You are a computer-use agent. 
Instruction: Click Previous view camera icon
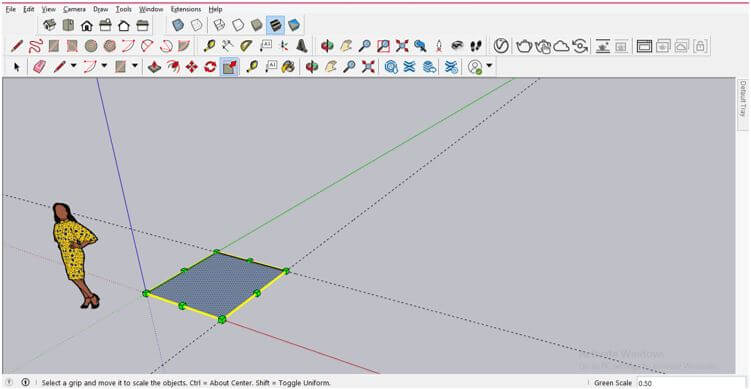click(420, 46)
